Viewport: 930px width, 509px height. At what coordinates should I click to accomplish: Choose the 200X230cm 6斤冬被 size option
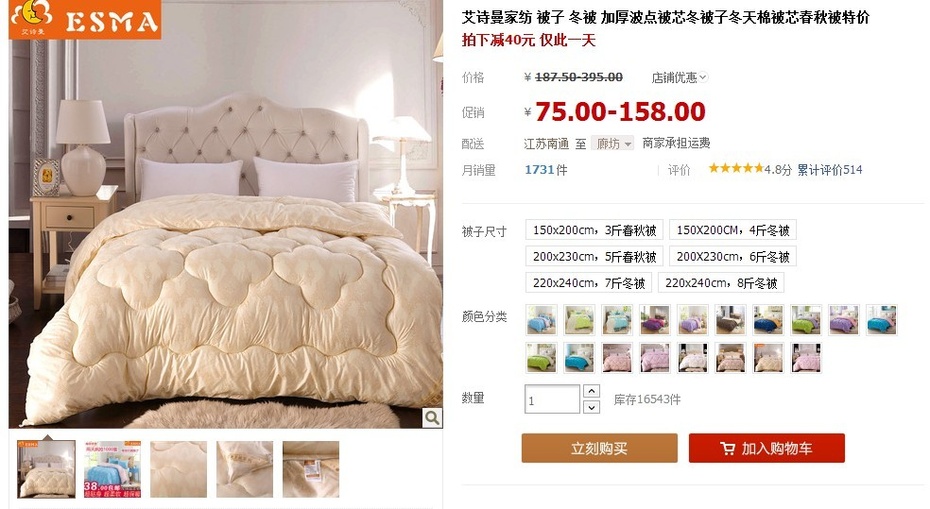[x=732, y=257]
